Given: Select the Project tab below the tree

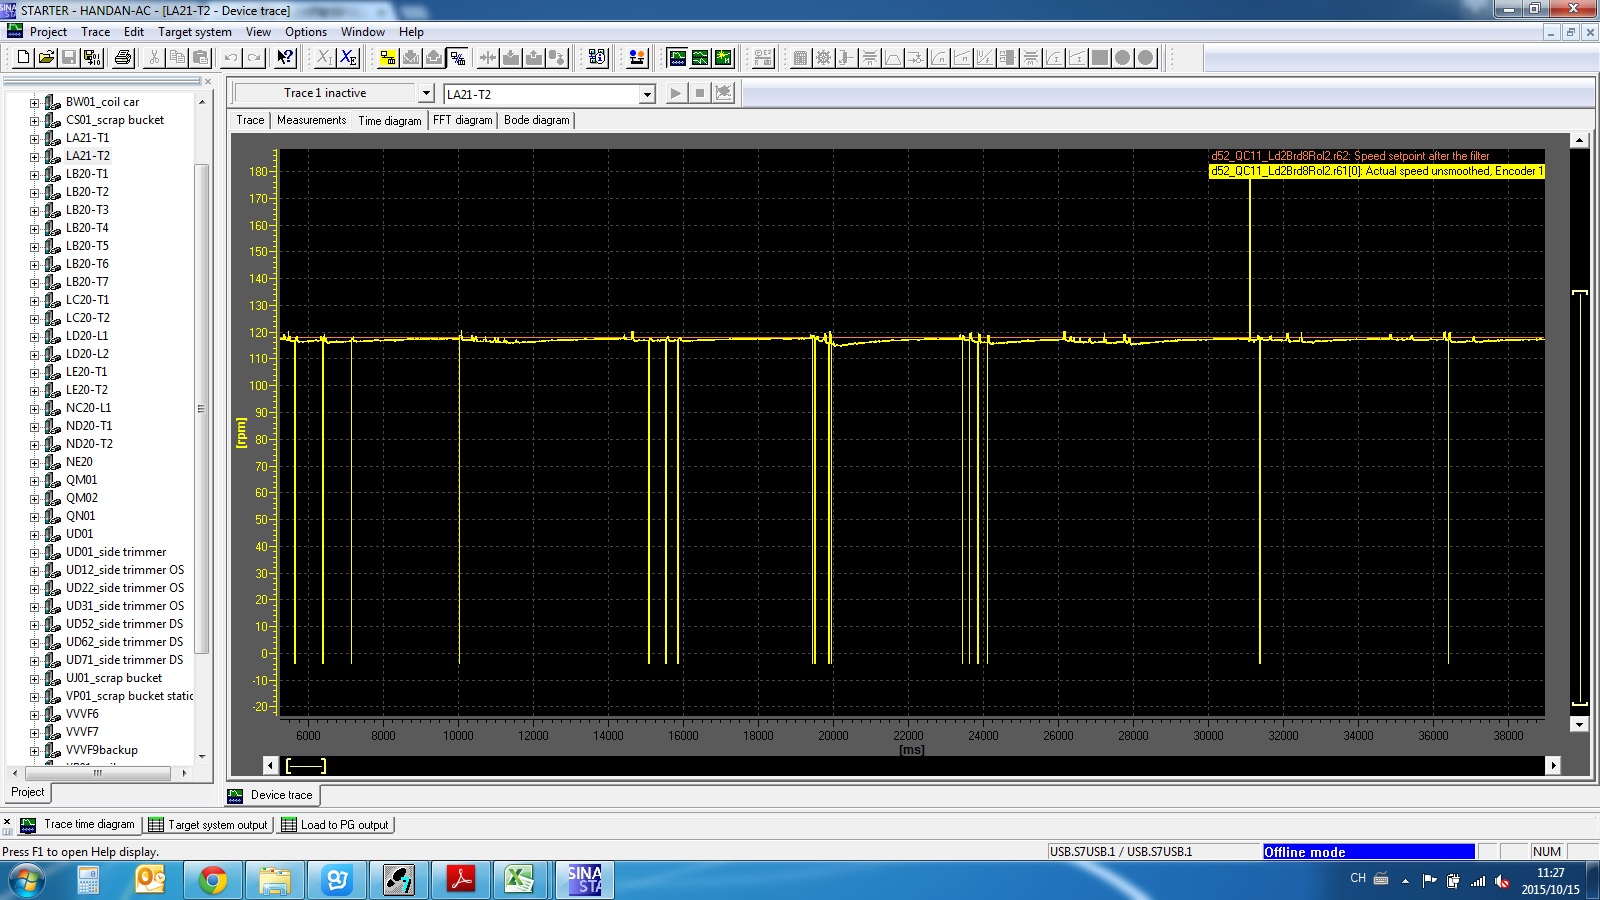Looking at the screenshot, I should point(28,792).
